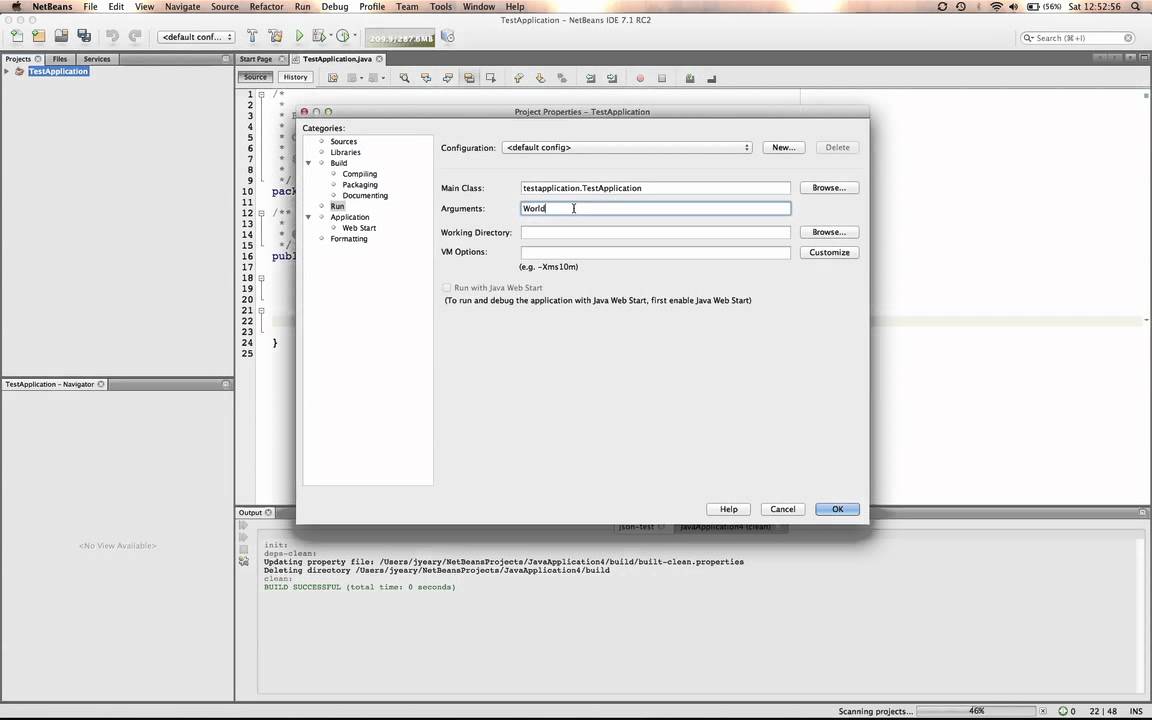Click the red Start Macro Recording icon

click(x=640, y=78)
